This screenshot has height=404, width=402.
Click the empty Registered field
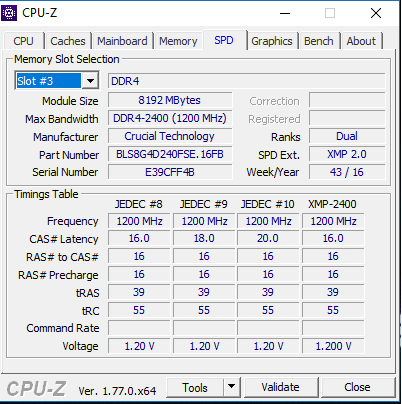point(347,118)
